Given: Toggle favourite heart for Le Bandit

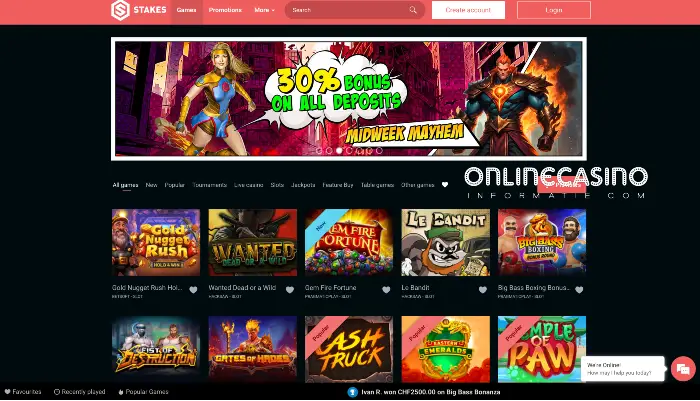Looking at the screenshot, I should [x=483, y=290].
